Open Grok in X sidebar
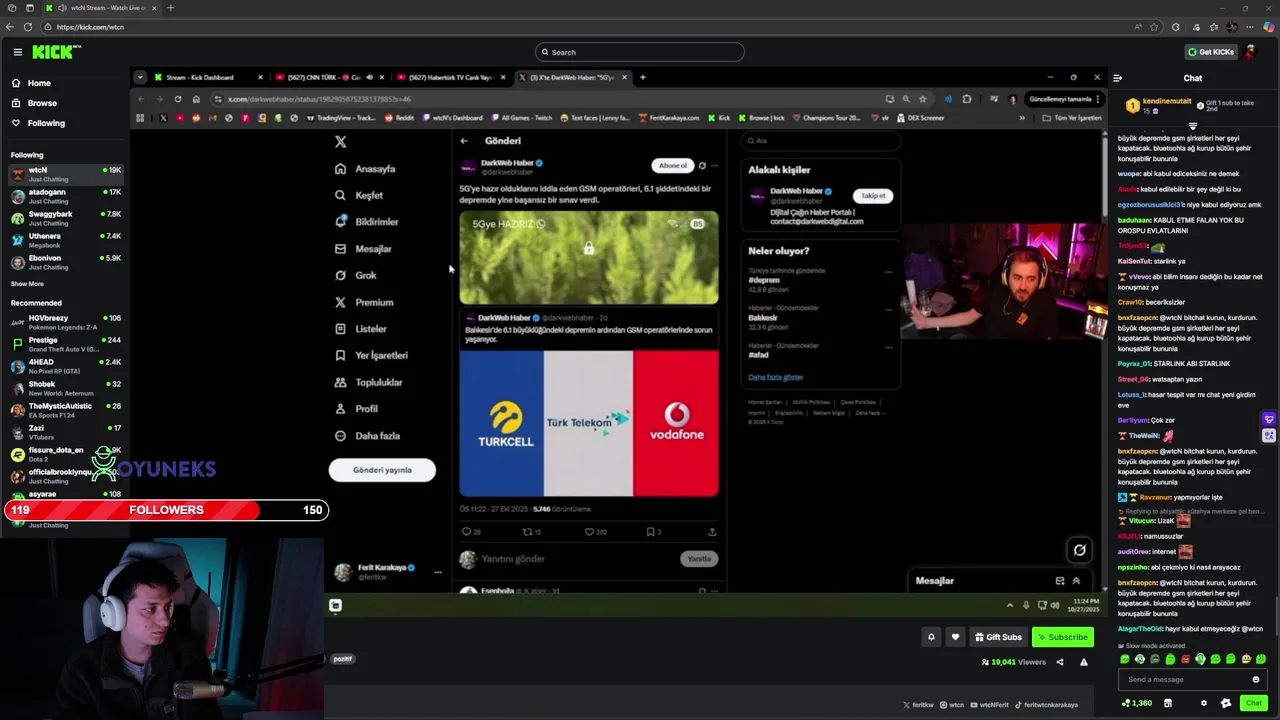This screenshot has height=720, width=1280. pyautogui.click(x=356, y=275)
